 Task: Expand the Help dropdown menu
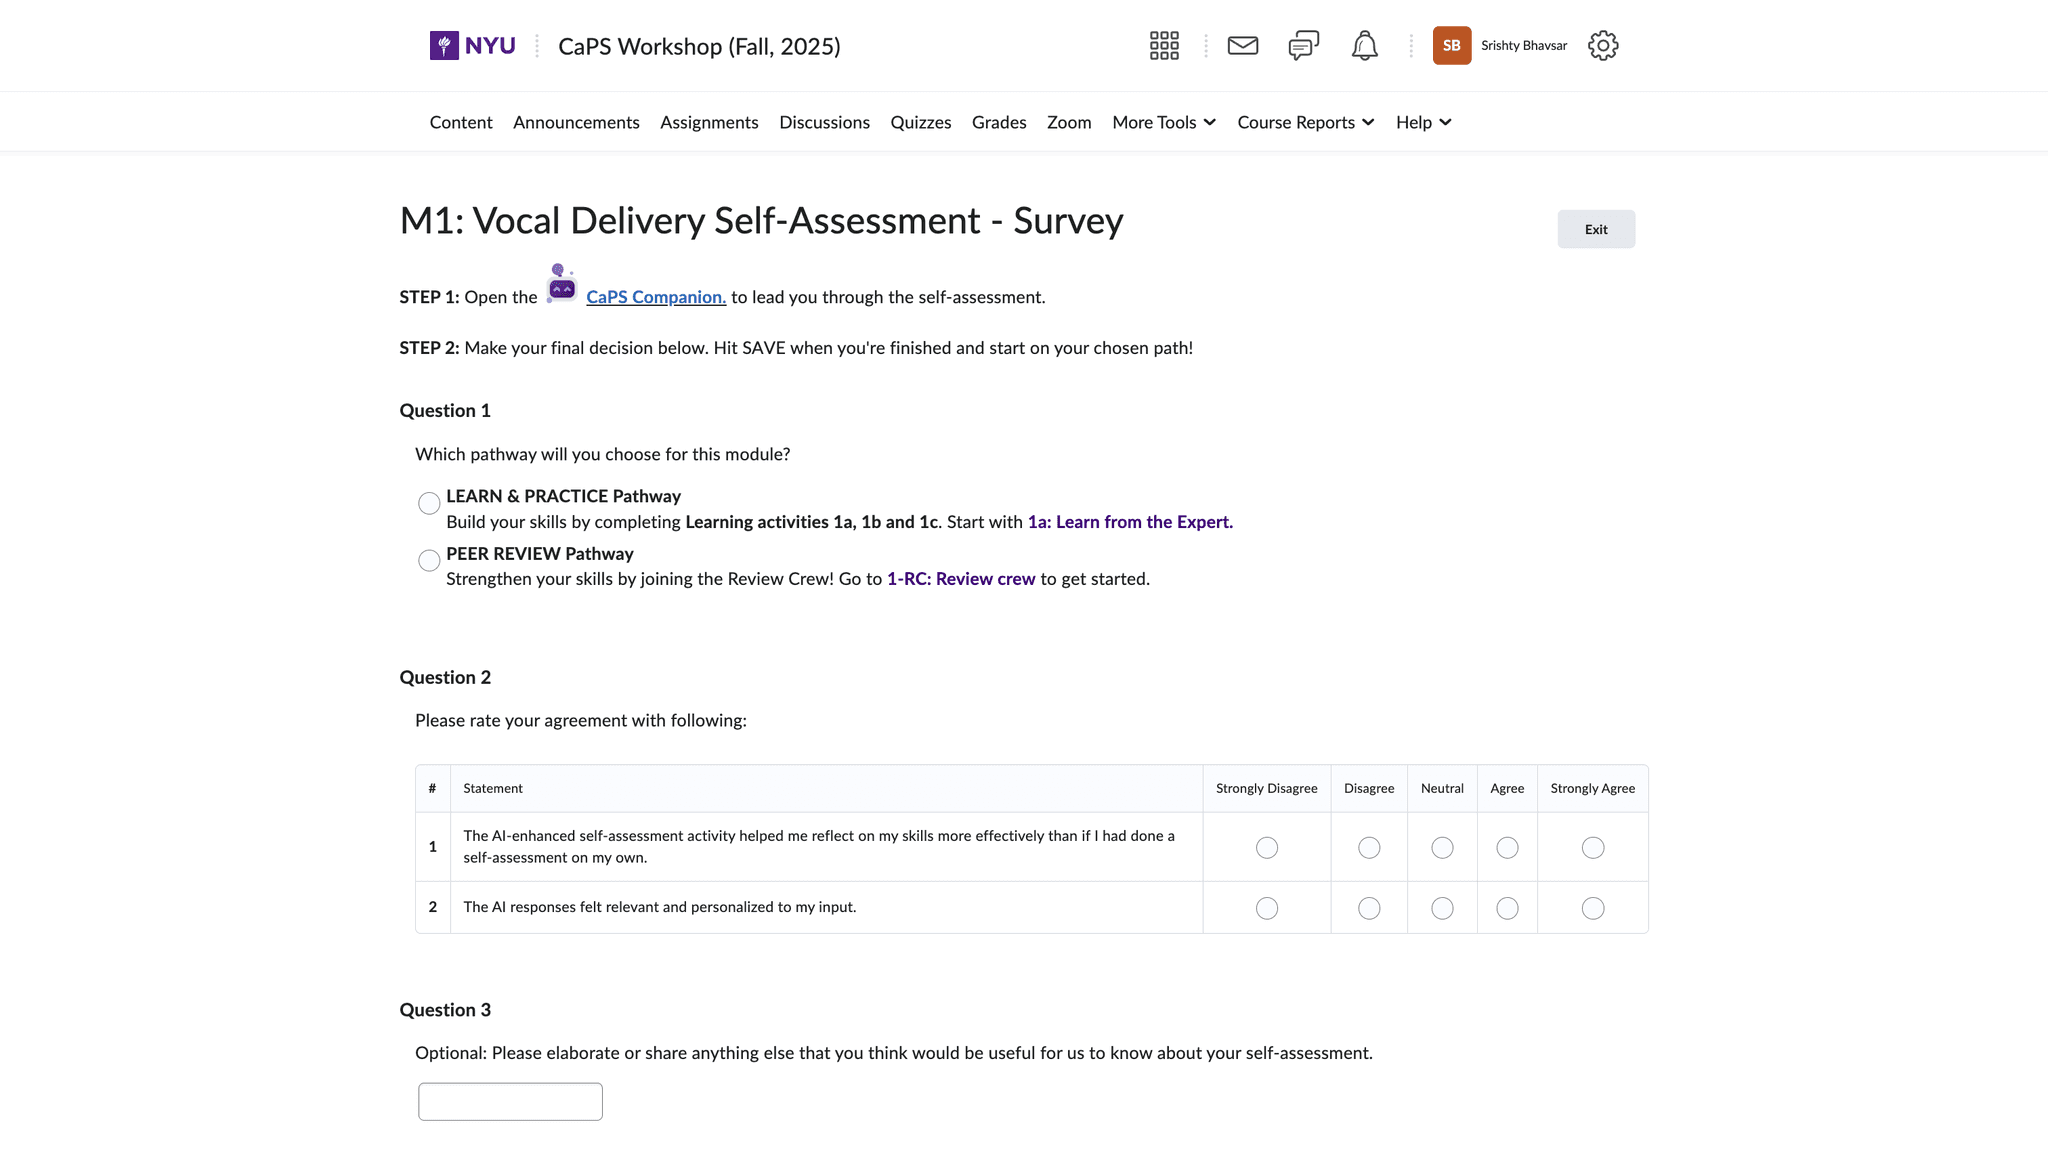click(x=1424, y=122)
